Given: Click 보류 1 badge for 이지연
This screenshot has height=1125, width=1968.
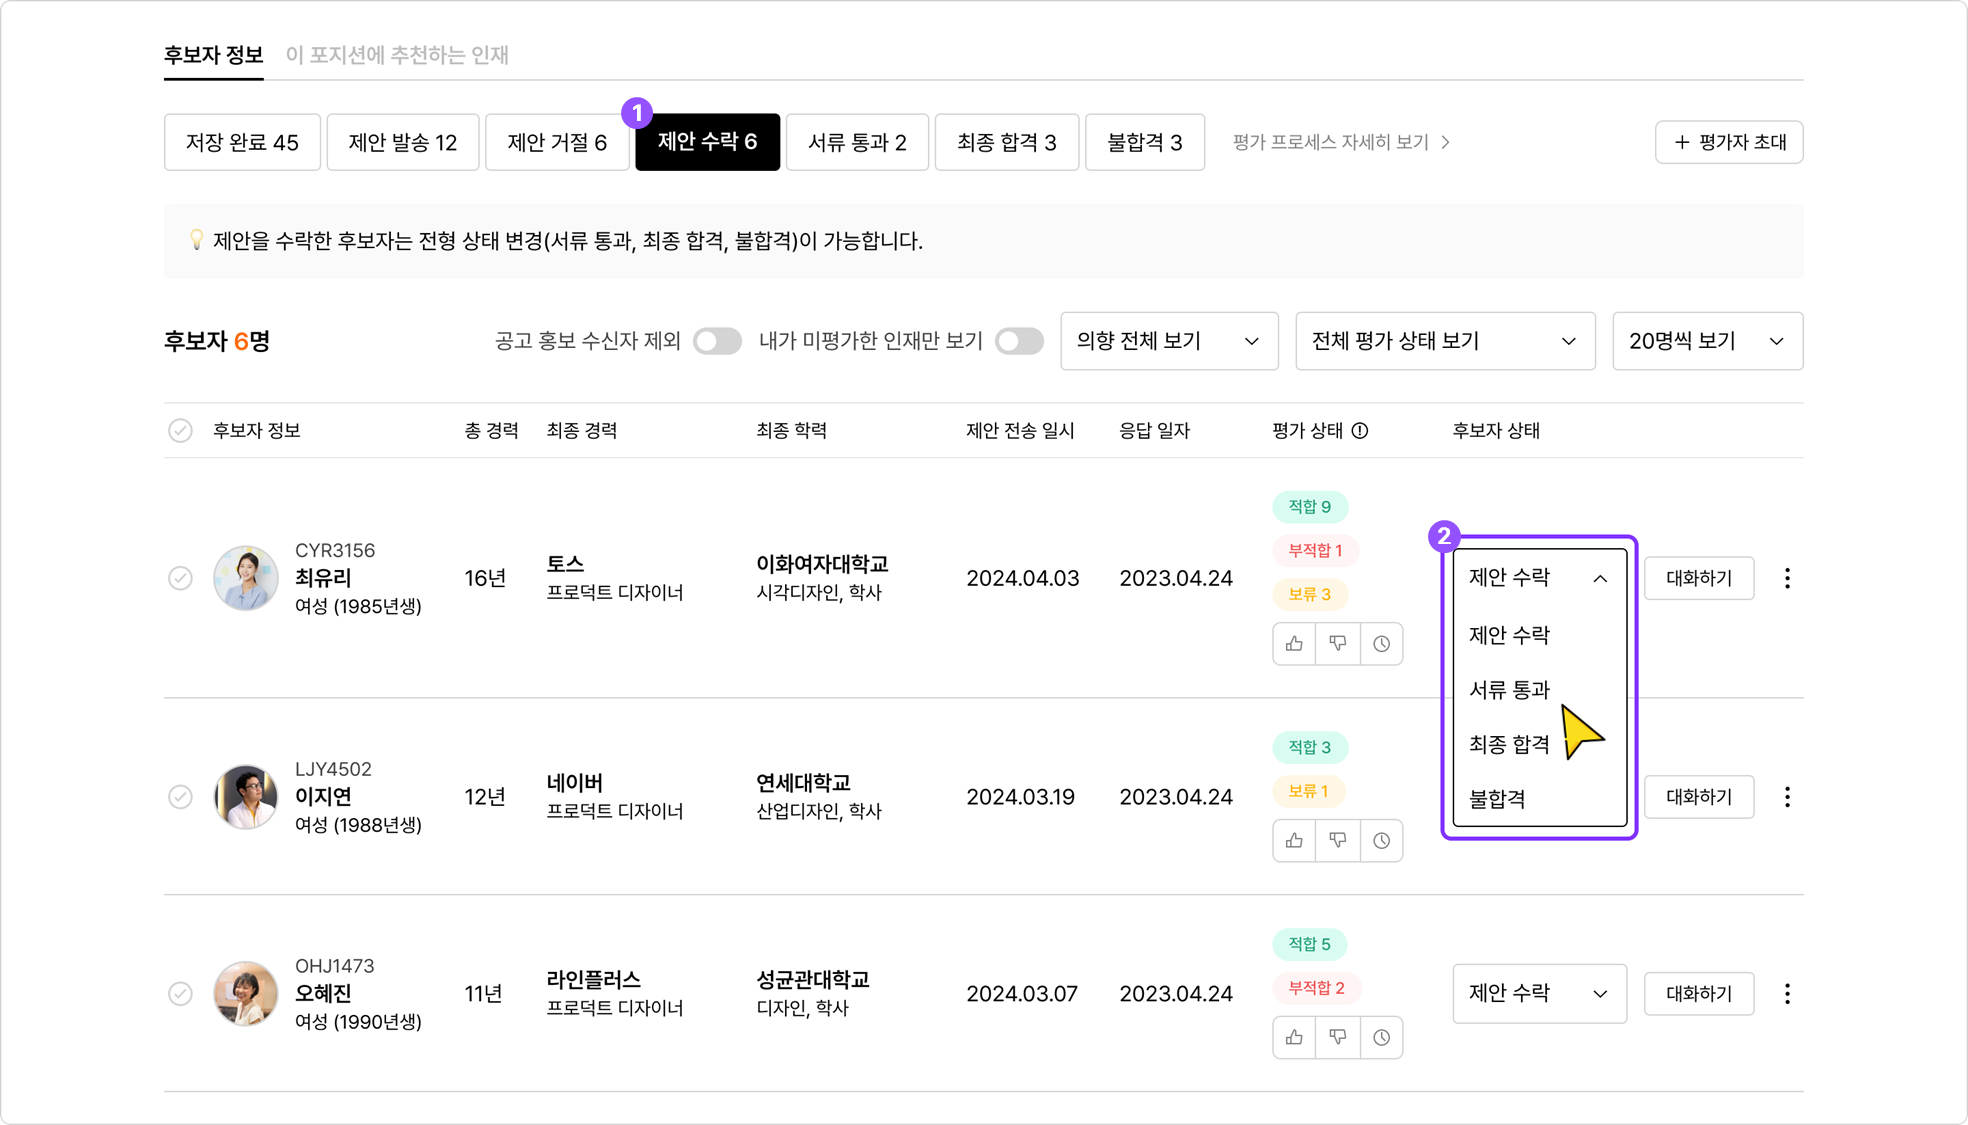Looking at the screenshot, I should 1309,791.
